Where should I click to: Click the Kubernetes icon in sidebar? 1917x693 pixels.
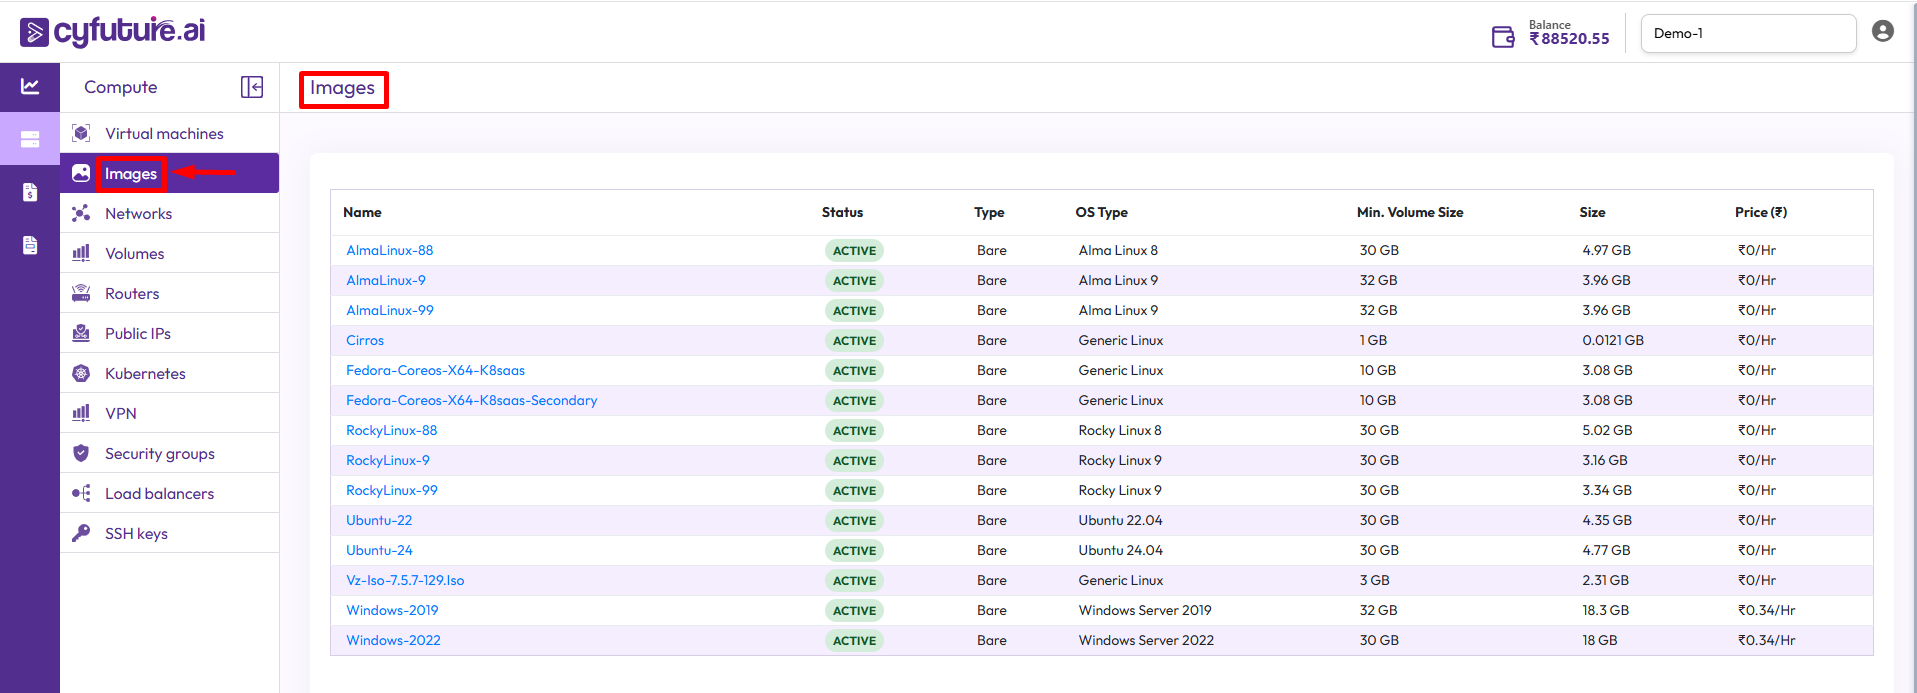coord(82,373)
